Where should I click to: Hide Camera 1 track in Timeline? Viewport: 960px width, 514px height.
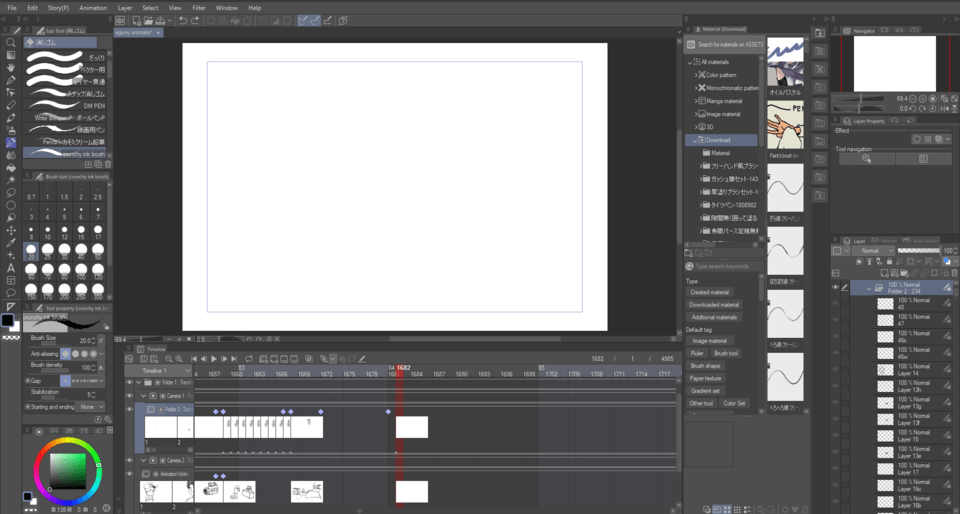click(129, 396)
